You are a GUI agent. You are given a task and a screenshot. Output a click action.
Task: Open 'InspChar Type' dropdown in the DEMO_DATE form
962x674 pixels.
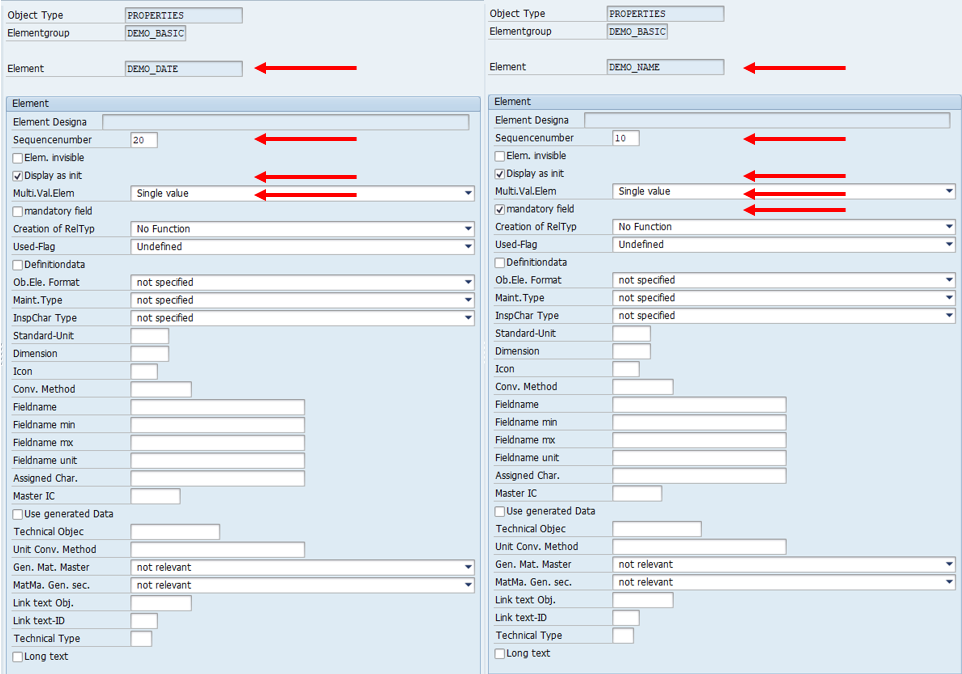coord(467,318)
